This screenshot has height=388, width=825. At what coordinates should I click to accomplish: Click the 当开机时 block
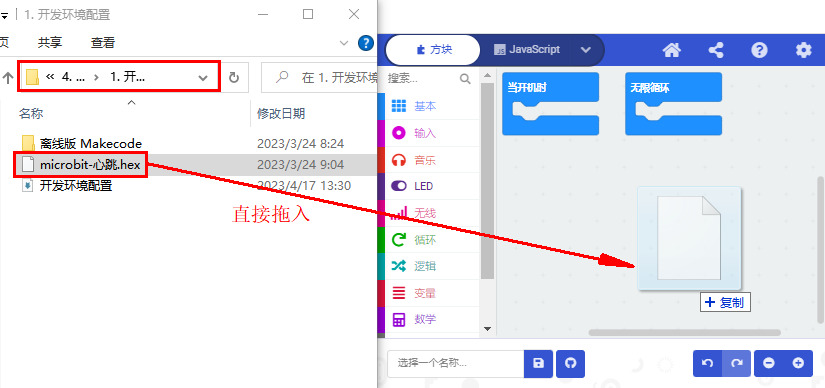pyautogui.click(x=550, y=104)
